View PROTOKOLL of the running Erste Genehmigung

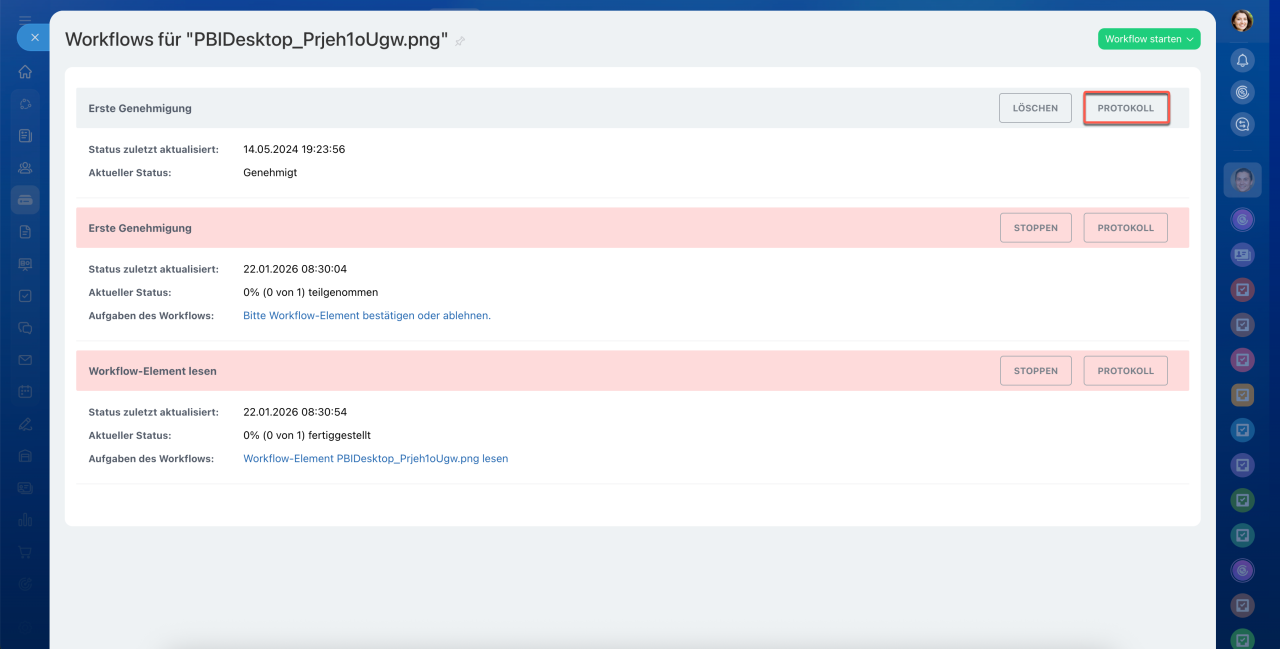point(1126,228)
